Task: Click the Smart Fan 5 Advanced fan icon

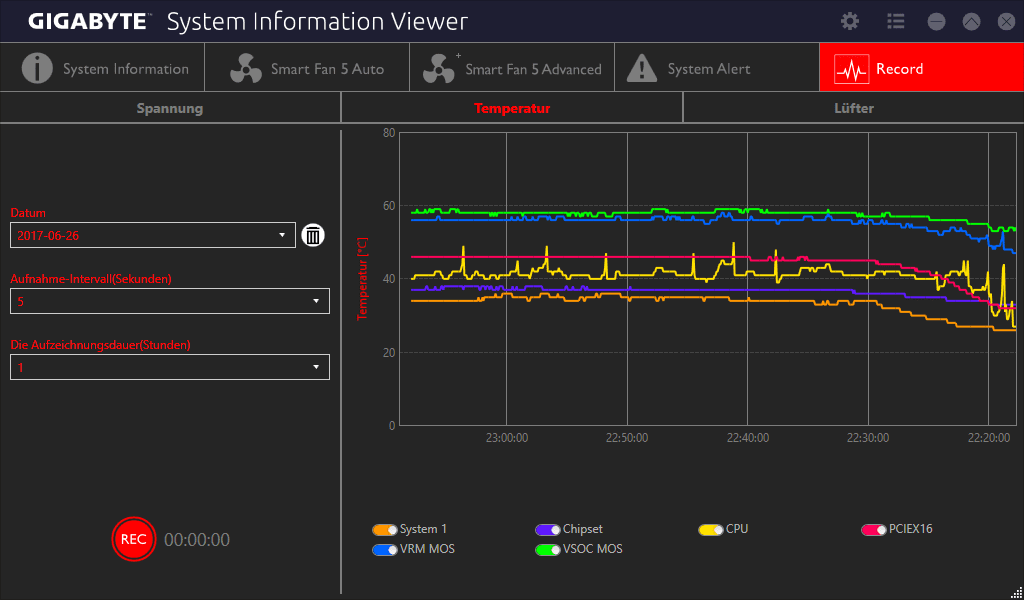Action: [438, 69]
